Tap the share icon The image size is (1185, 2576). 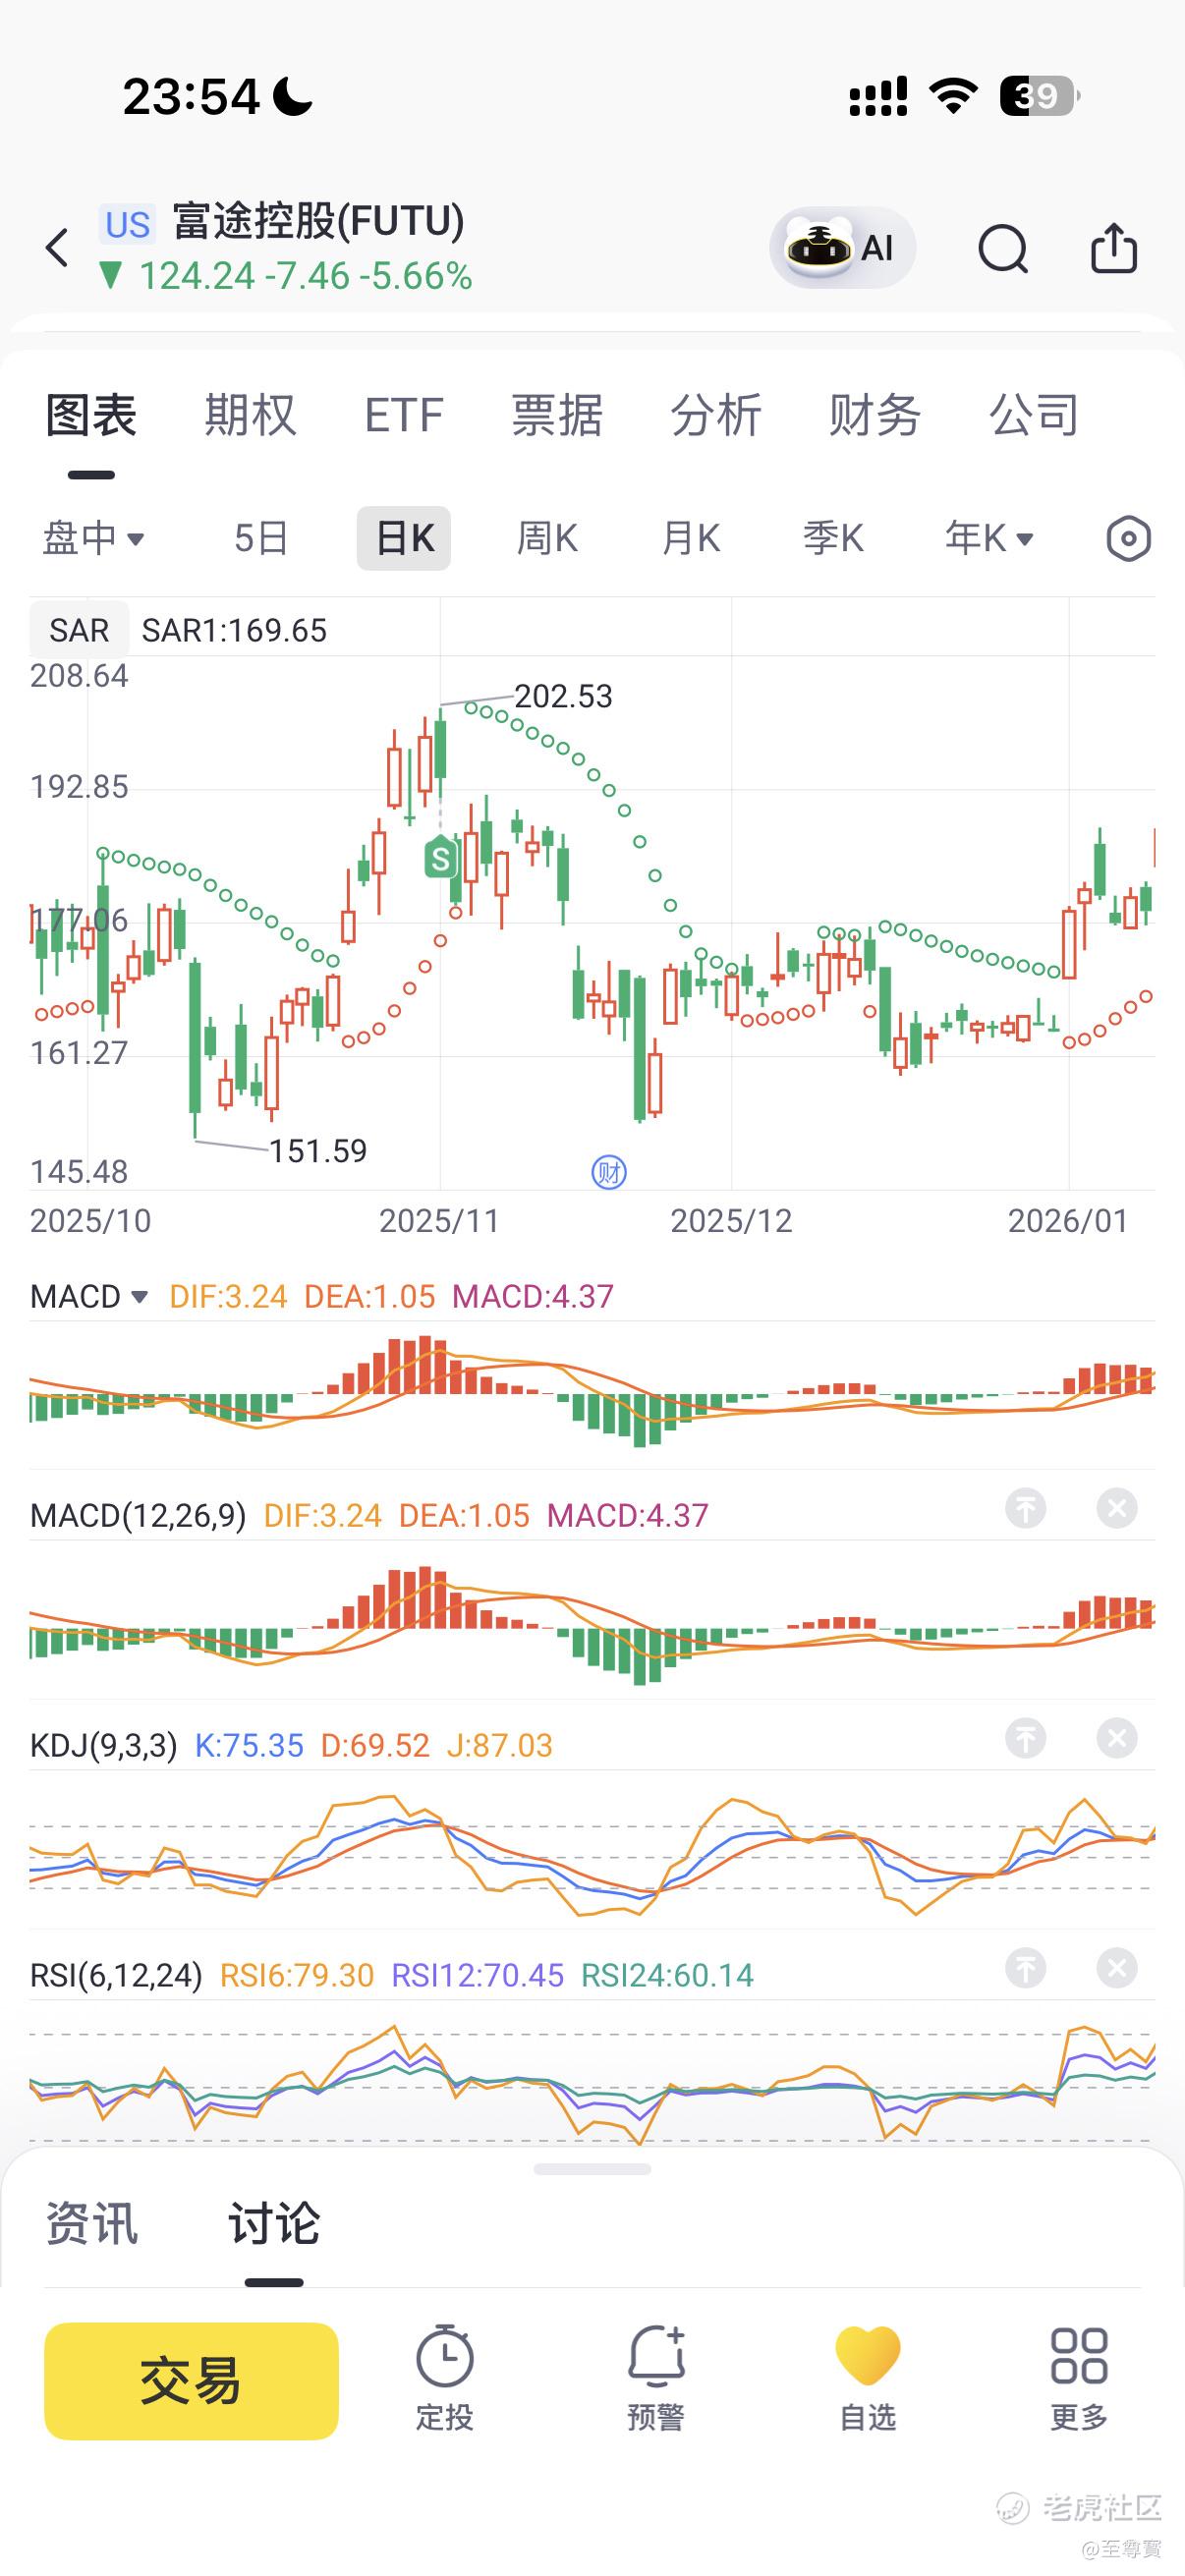click(x=1113, y=247)
